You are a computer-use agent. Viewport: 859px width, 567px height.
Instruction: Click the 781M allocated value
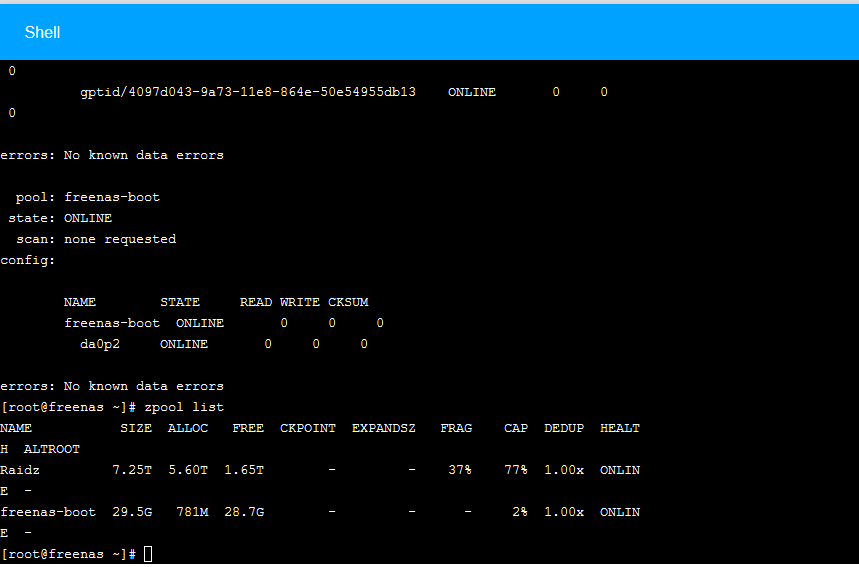192,513
